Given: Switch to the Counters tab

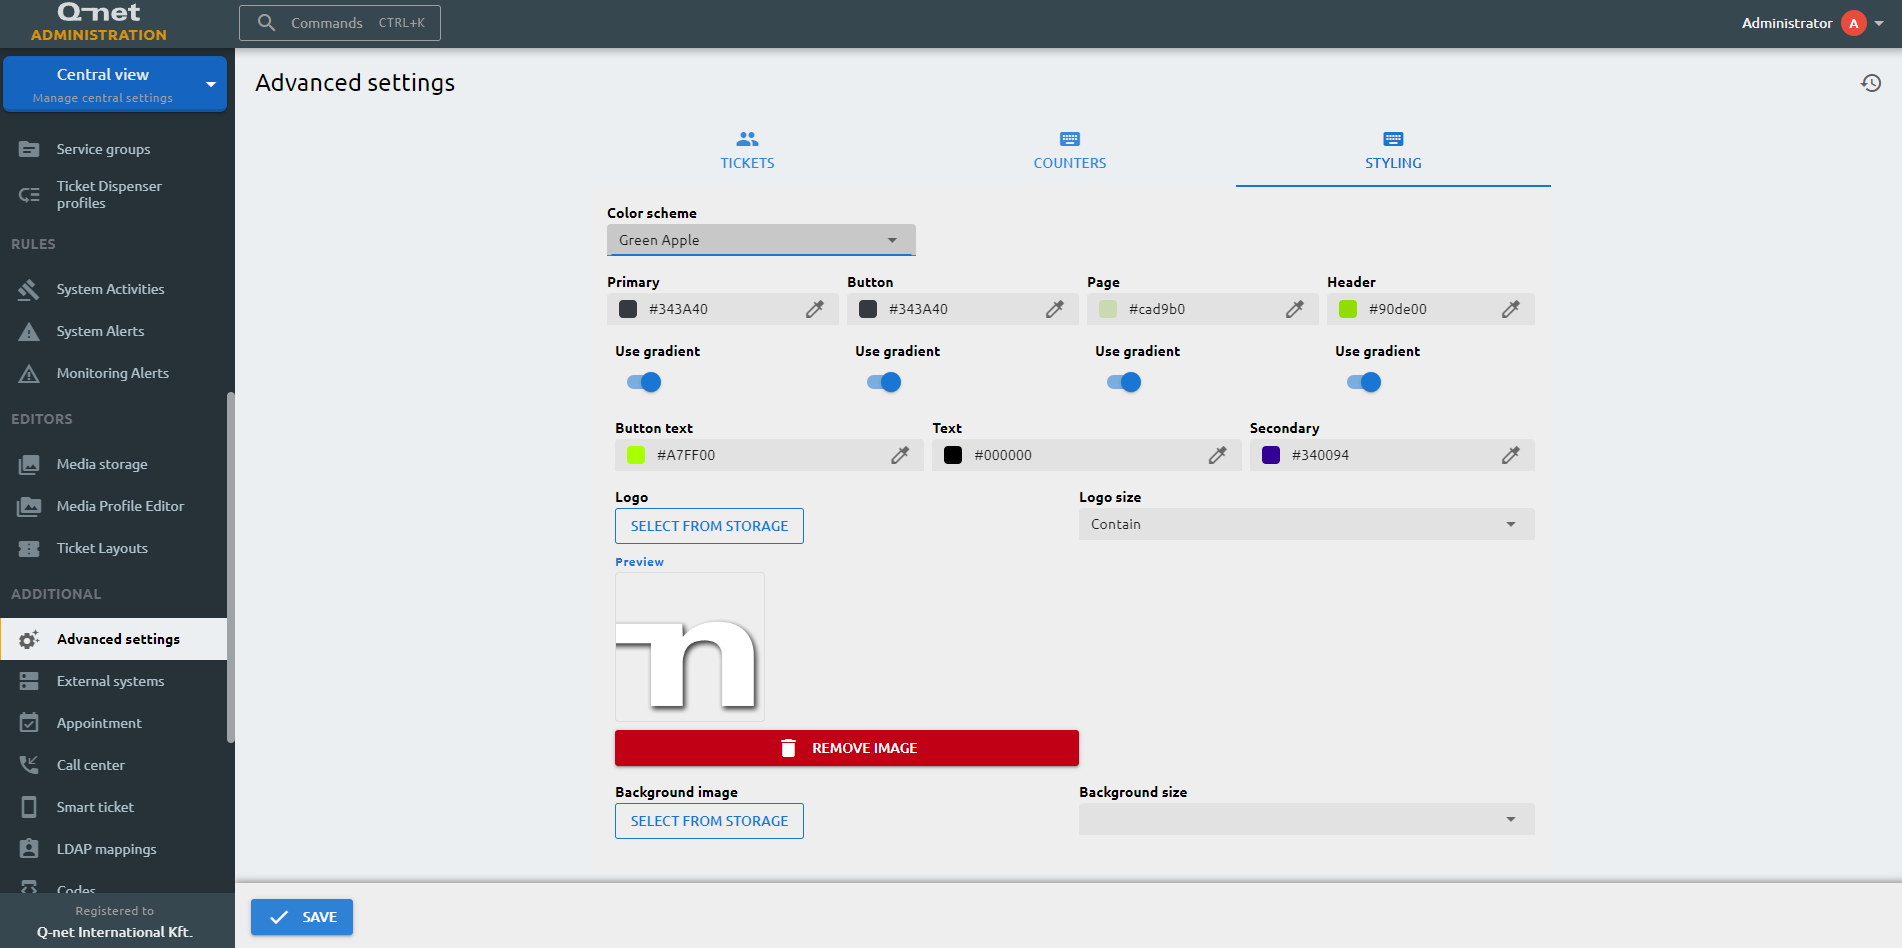Looking at the screenshot, I should (x=1070, y=151).
